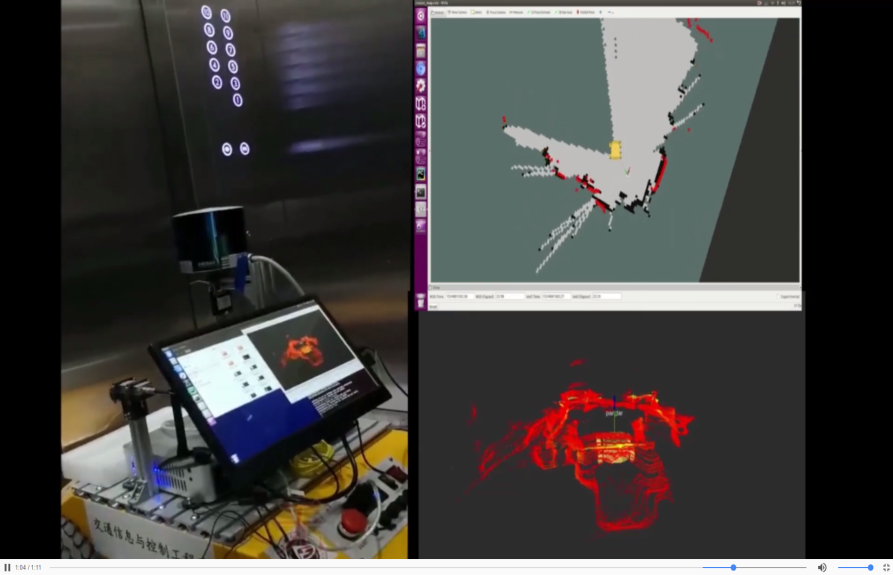Click the Wall Time field
Image resolution: width=893 pixels, height=575 pixels.
(x=555, y=297)
